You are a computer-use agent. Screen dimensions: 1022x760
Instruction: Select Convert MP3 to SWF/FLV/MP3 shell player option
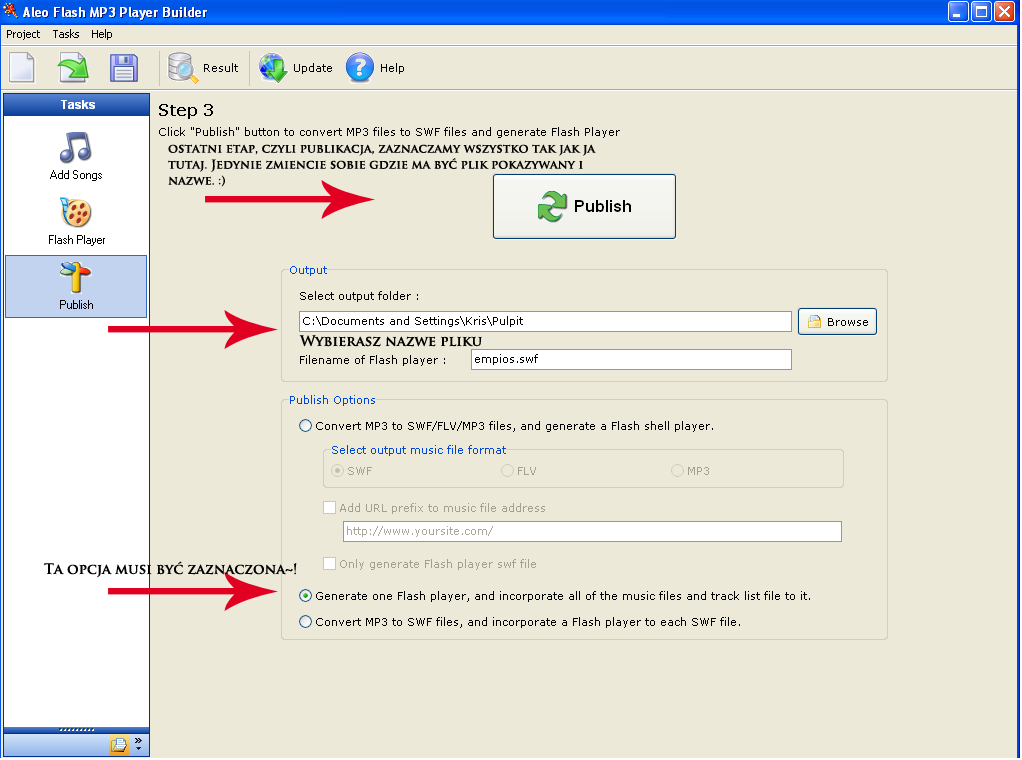[305, 426]
